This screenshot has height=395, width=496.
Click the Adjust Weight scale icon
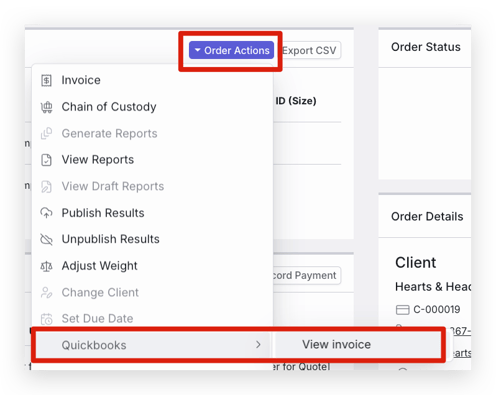coord(46,266)
